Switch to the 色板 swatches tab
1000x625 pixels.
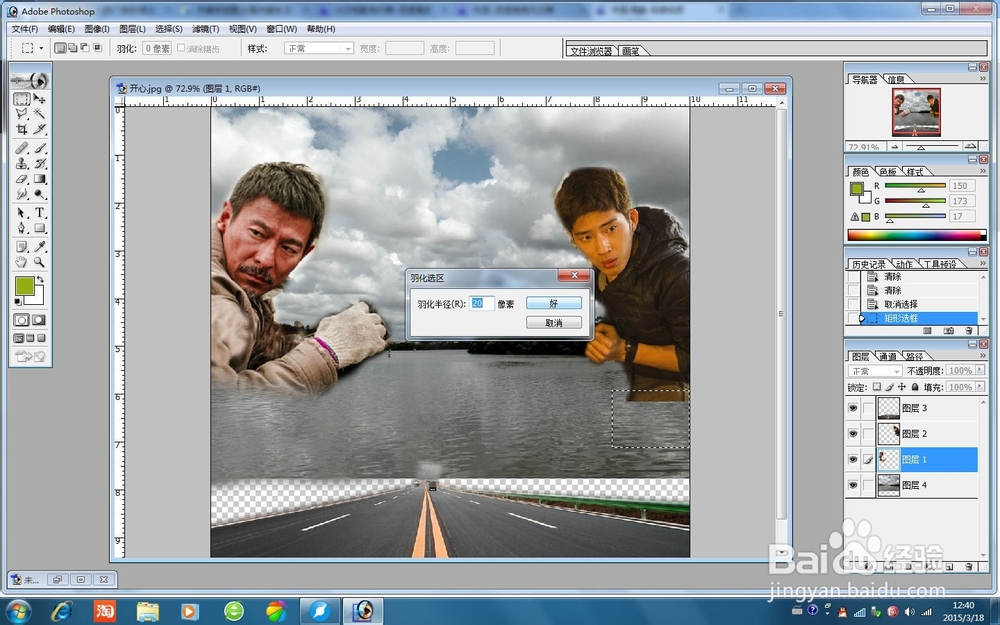pos(887,172)
